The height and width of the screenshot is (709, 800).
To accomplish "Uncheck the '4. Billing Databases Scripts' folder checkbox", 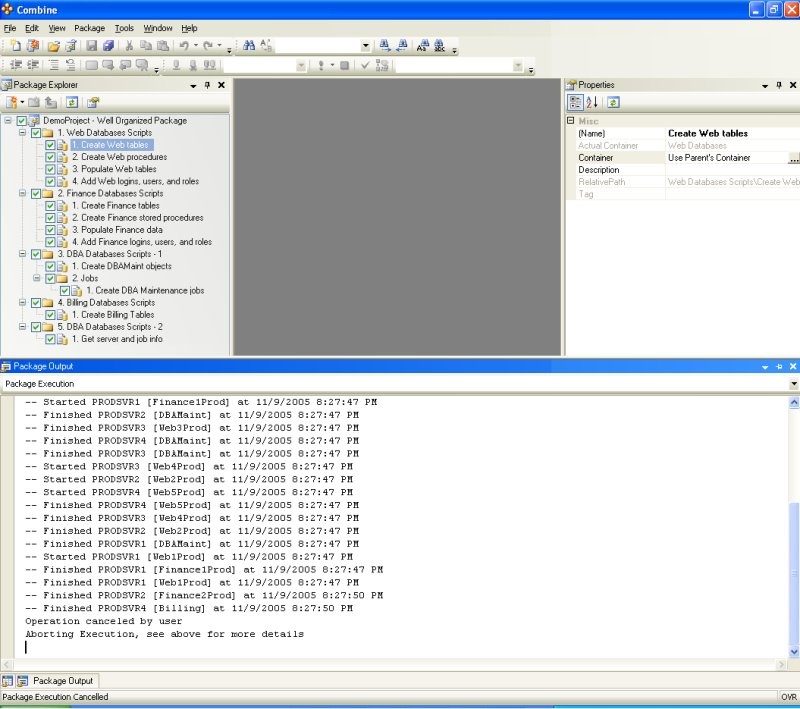I will point(36,303).
